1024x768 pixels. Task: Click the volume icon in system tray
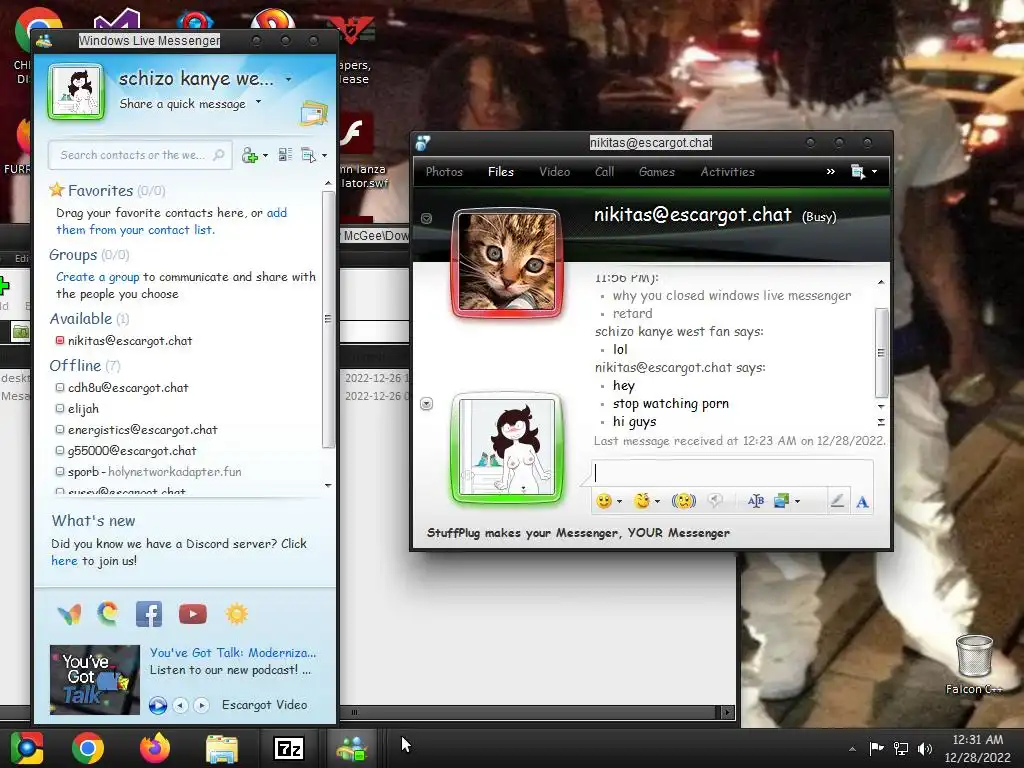pos(925,749)
